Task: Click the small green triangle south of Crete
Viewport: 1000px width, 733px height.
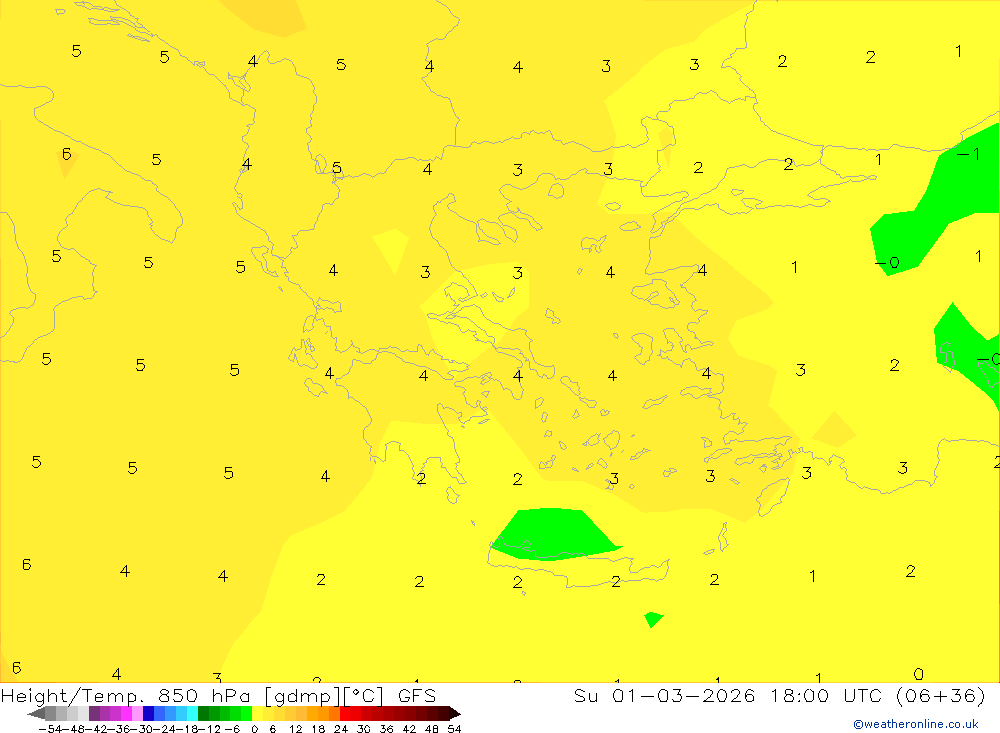Action: click(x=653, y=619)
